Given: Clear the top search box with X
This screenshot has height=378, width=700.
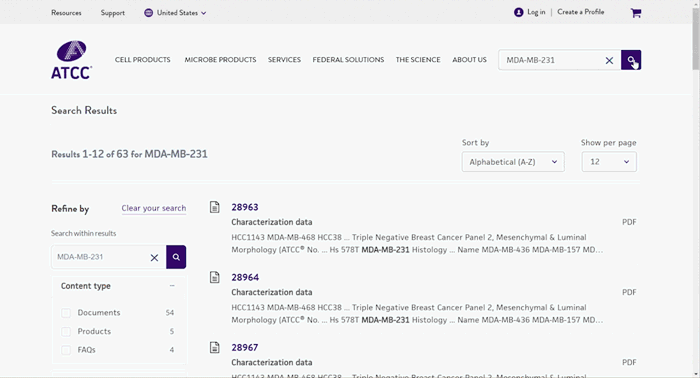Looking at the screenshot, I should tap(609, 60).
